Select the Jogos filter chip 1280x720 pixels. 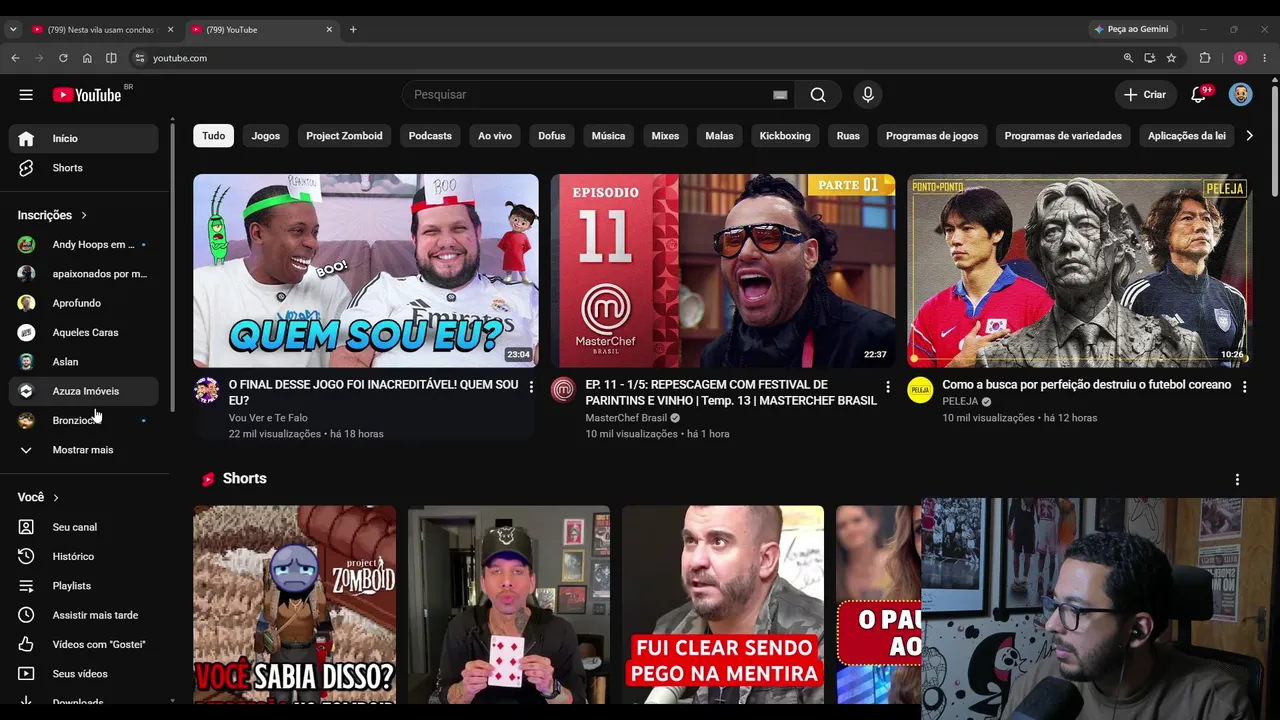pos(266,136)
